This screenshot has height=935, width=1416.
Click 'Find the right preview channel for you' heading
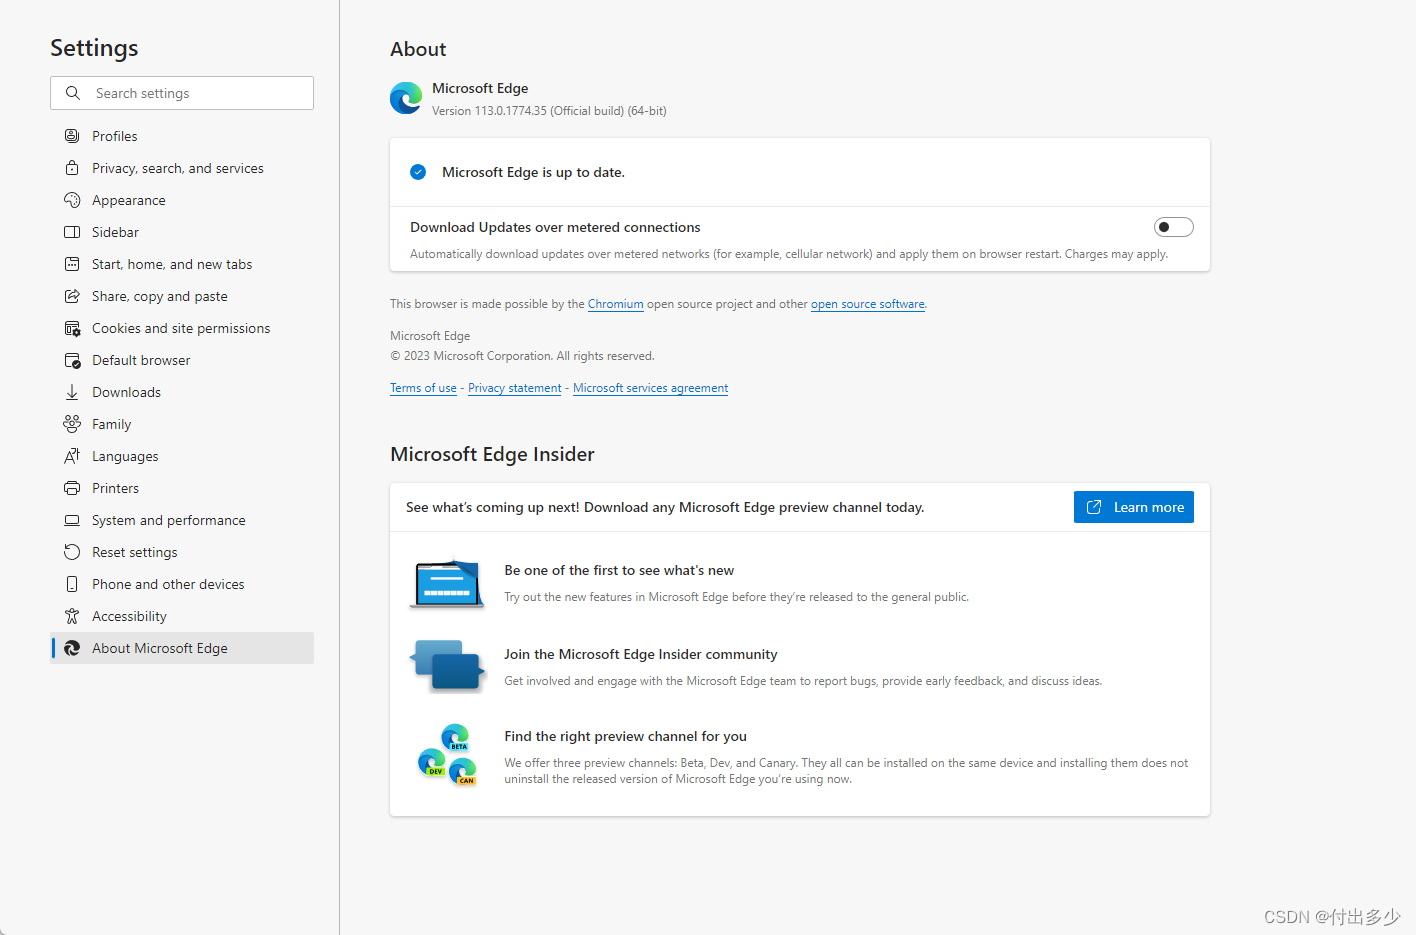click(x=626, y=736)
